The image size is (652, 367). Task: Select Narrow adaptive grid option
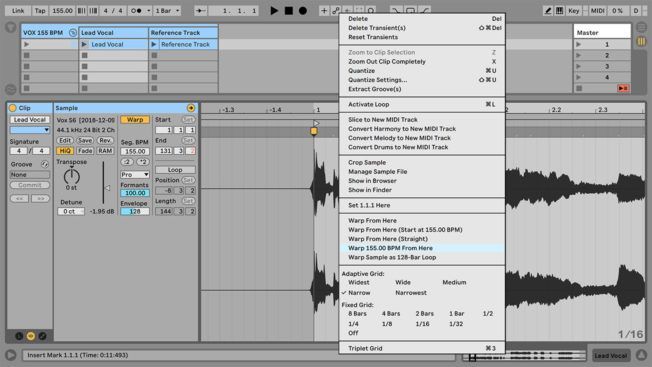click(359, 293)
